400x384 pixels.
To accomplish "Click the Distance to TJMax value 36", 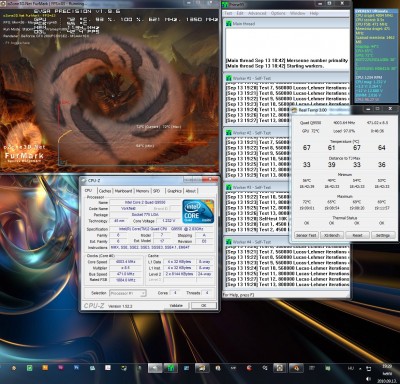I will click(x=382, y=164).
